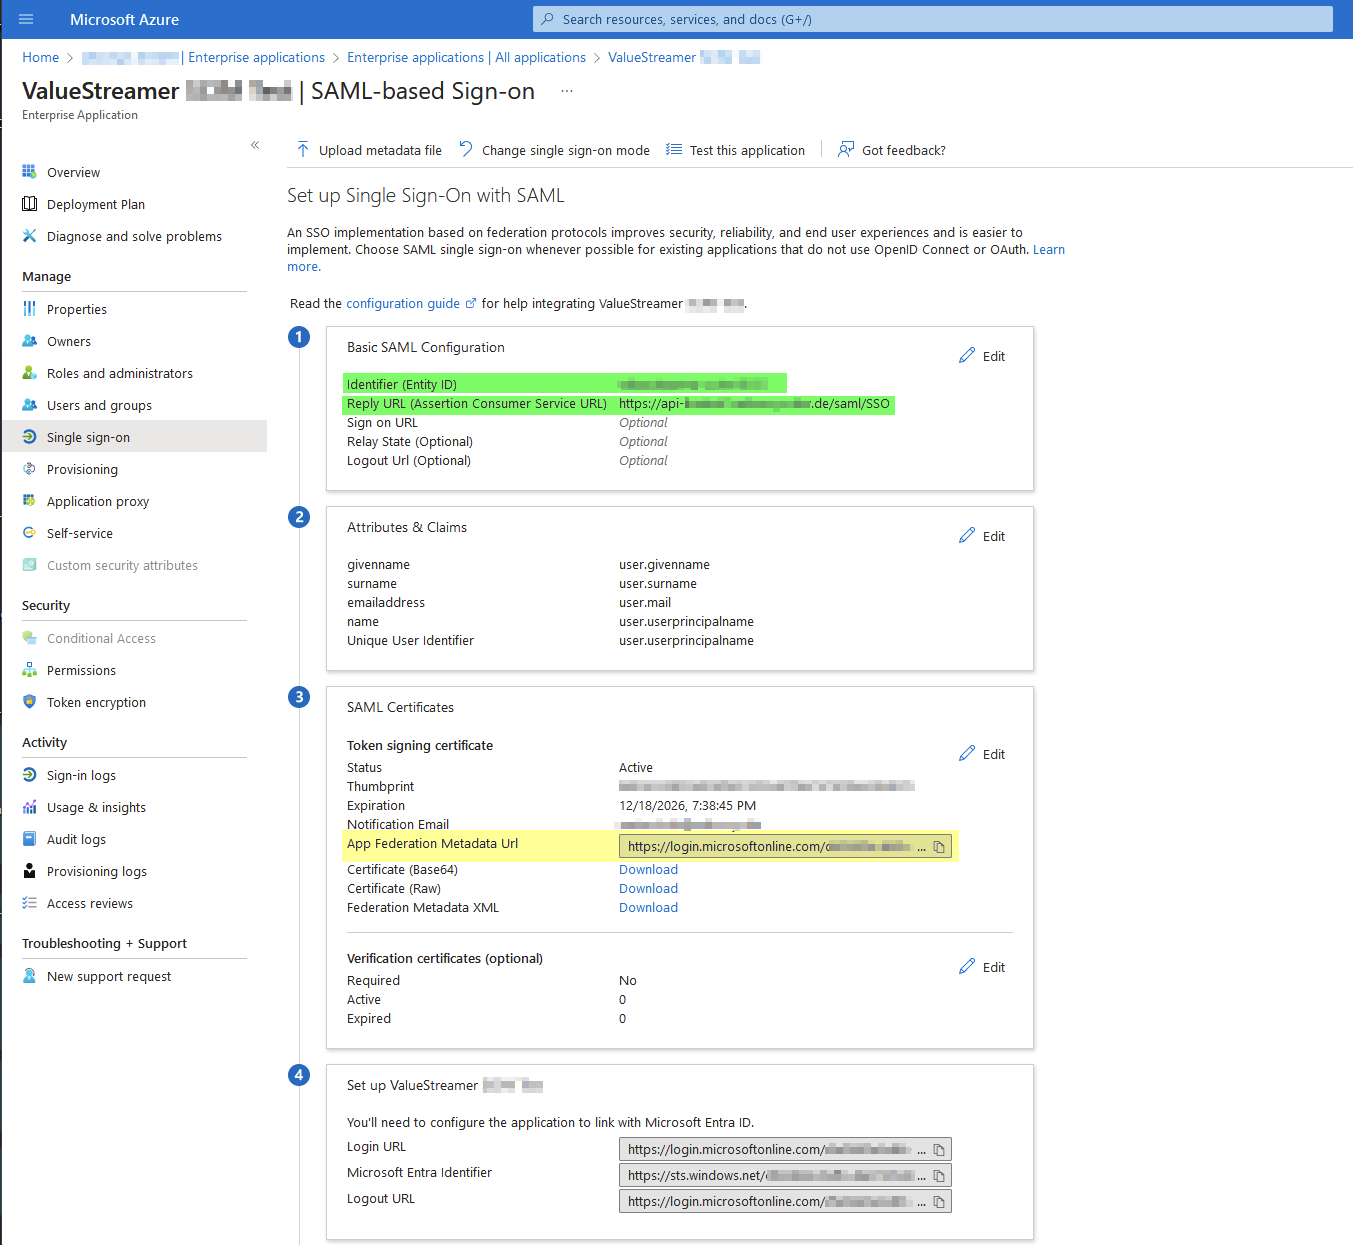Open the configuration guide link
The height and width of the screenshot is (1245, 1353).
(403, 304)
